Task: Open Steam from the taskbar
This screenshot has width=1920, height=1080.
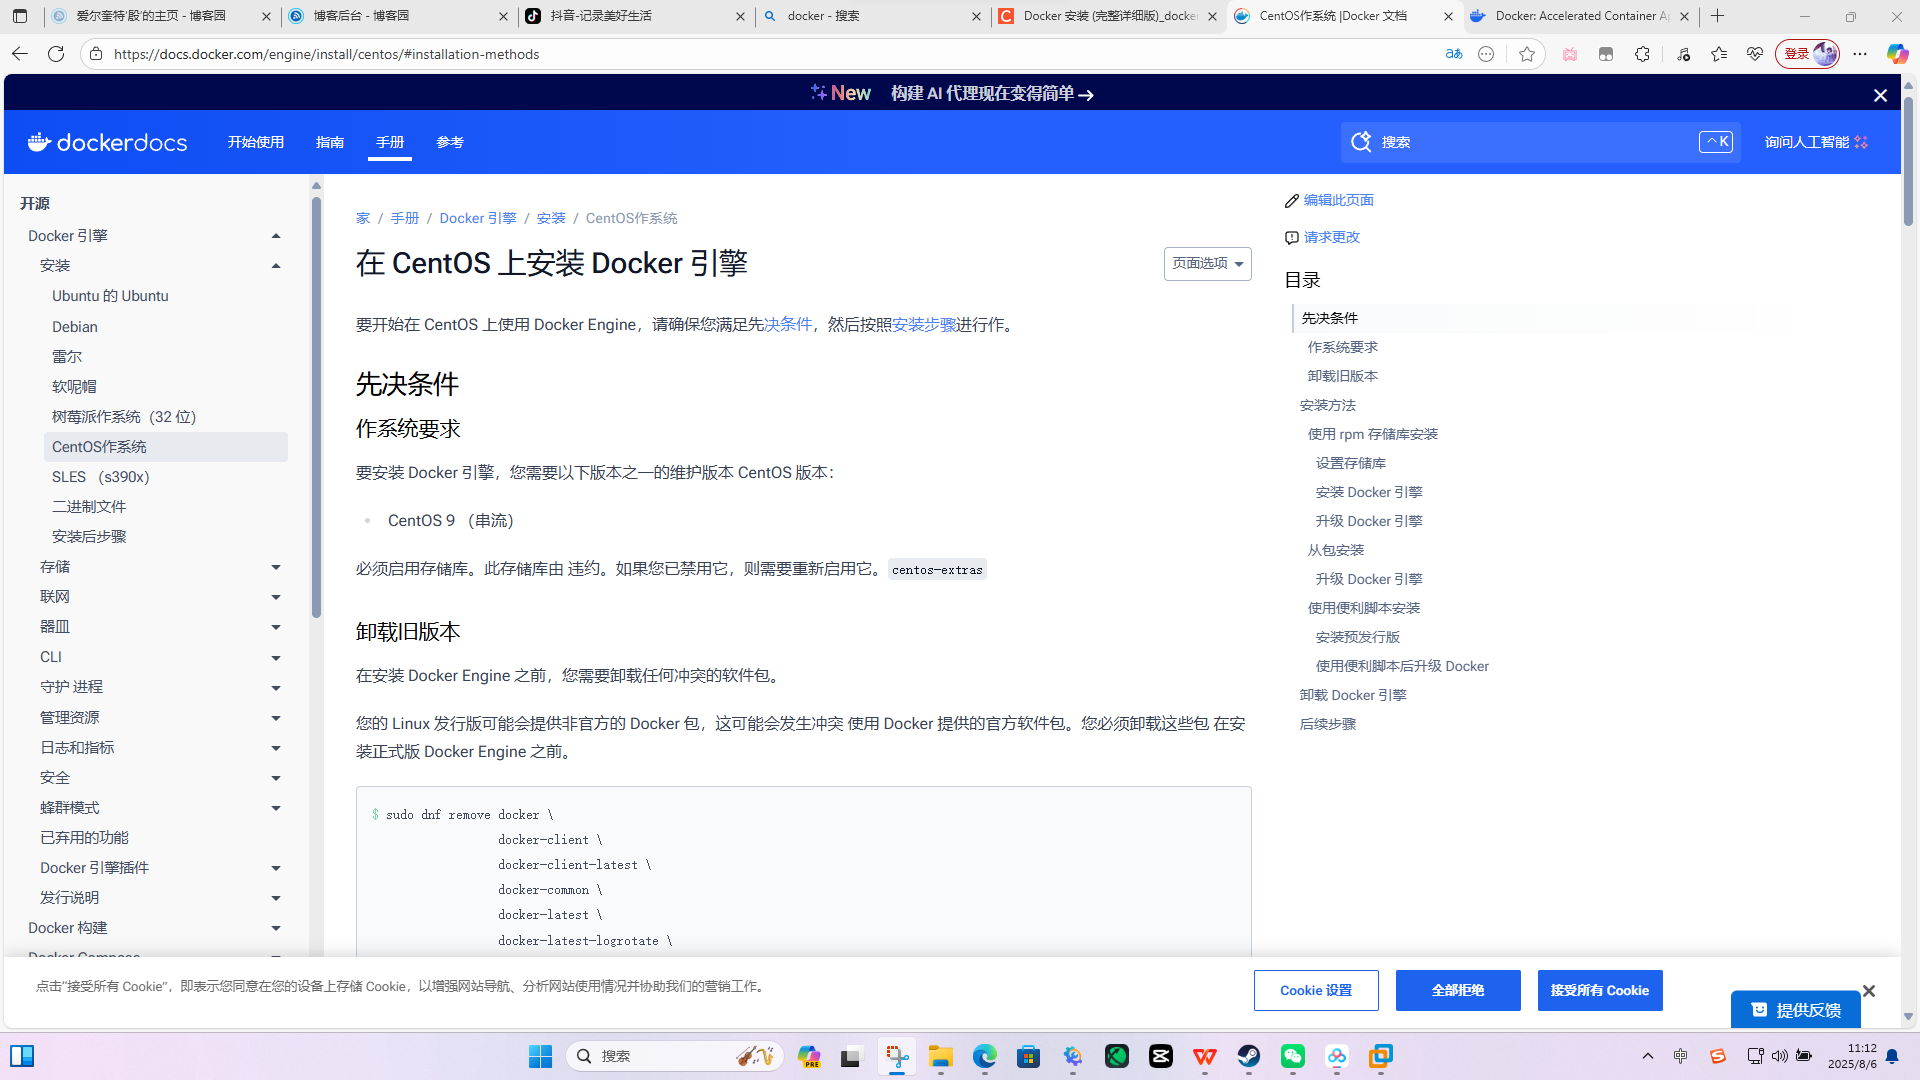Action: click(1248, 1056)
